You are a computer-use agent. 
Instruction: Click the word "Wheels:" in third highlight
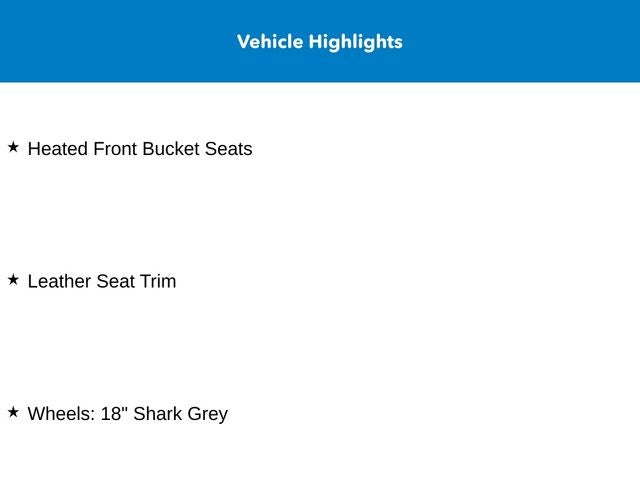point(61,414)
